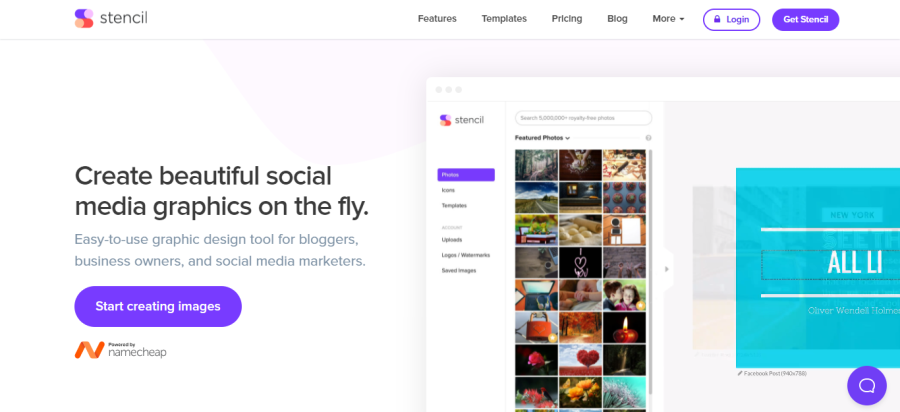
Task: Expand the More menu
Action: click(x=668, y=19)
